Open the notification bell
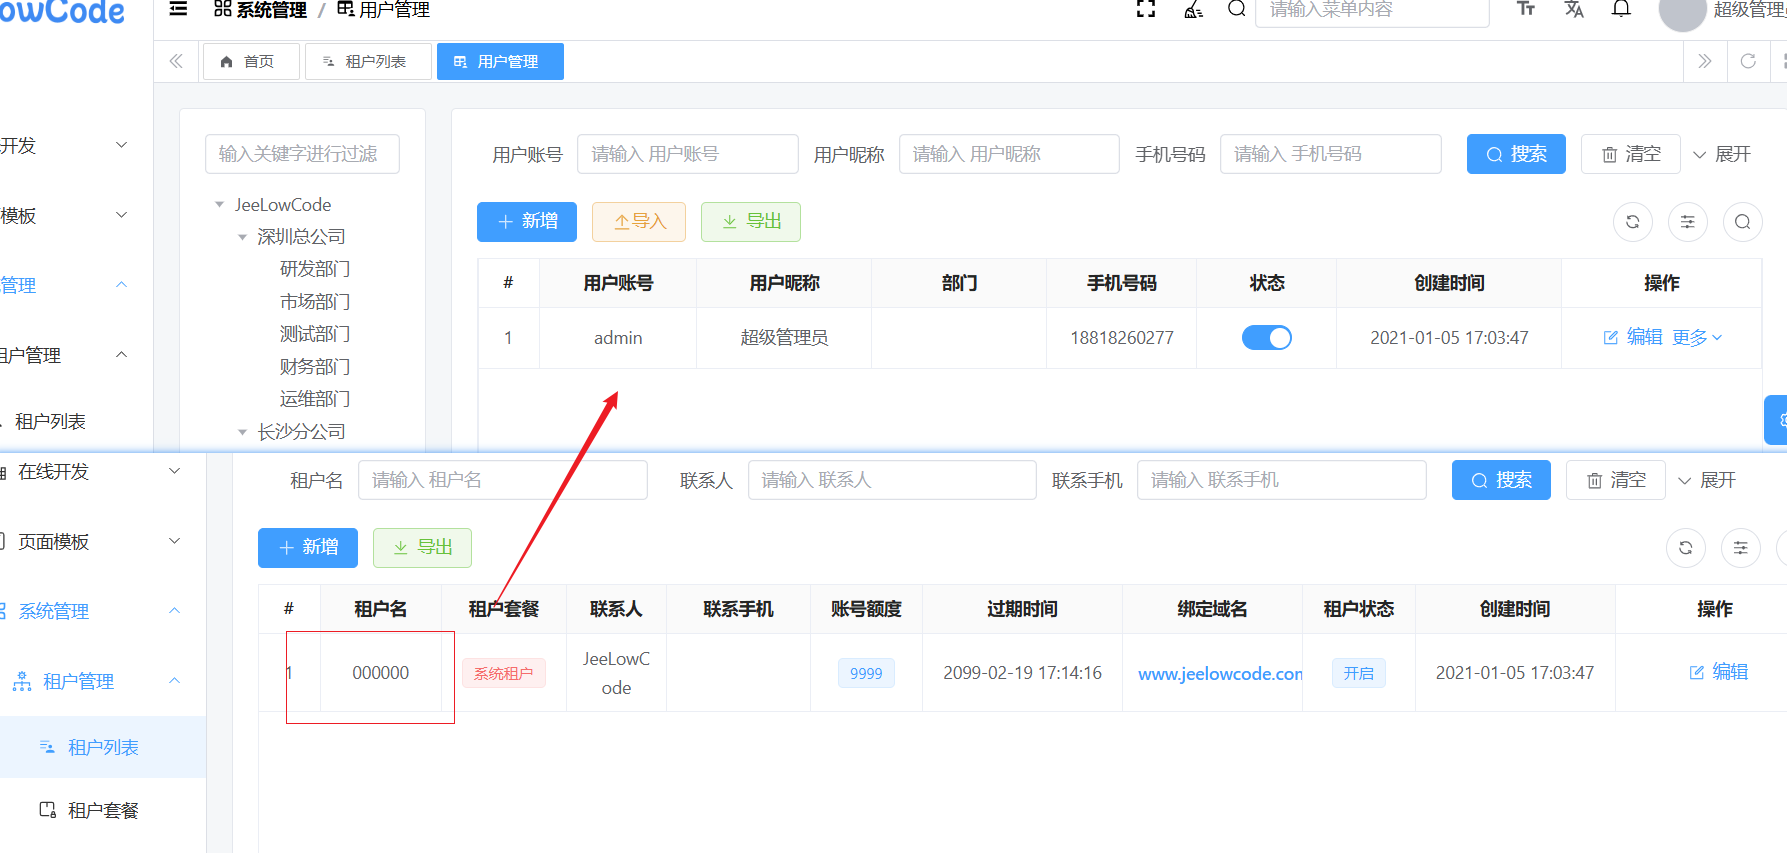 pos(1621,9)
